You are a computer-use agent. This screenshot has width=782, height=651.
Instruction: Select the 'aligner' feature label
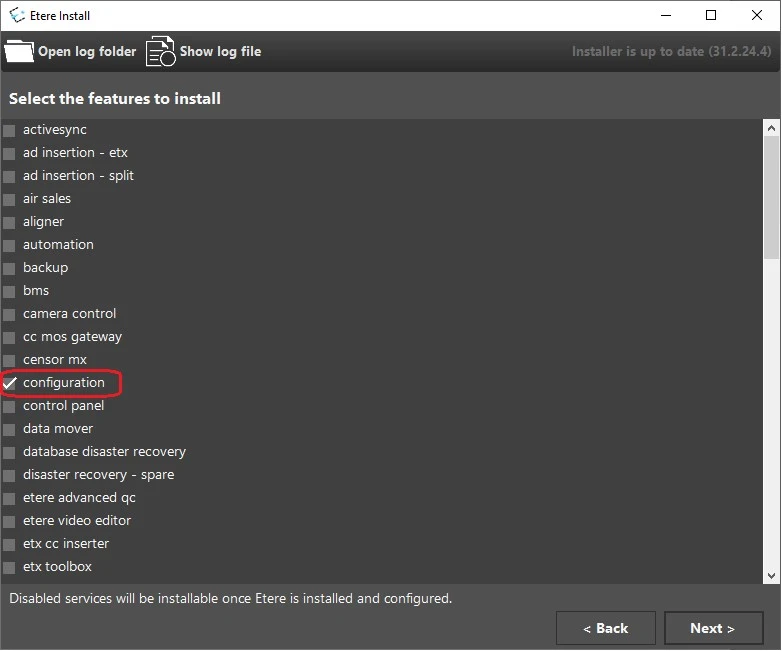[43, 221]
